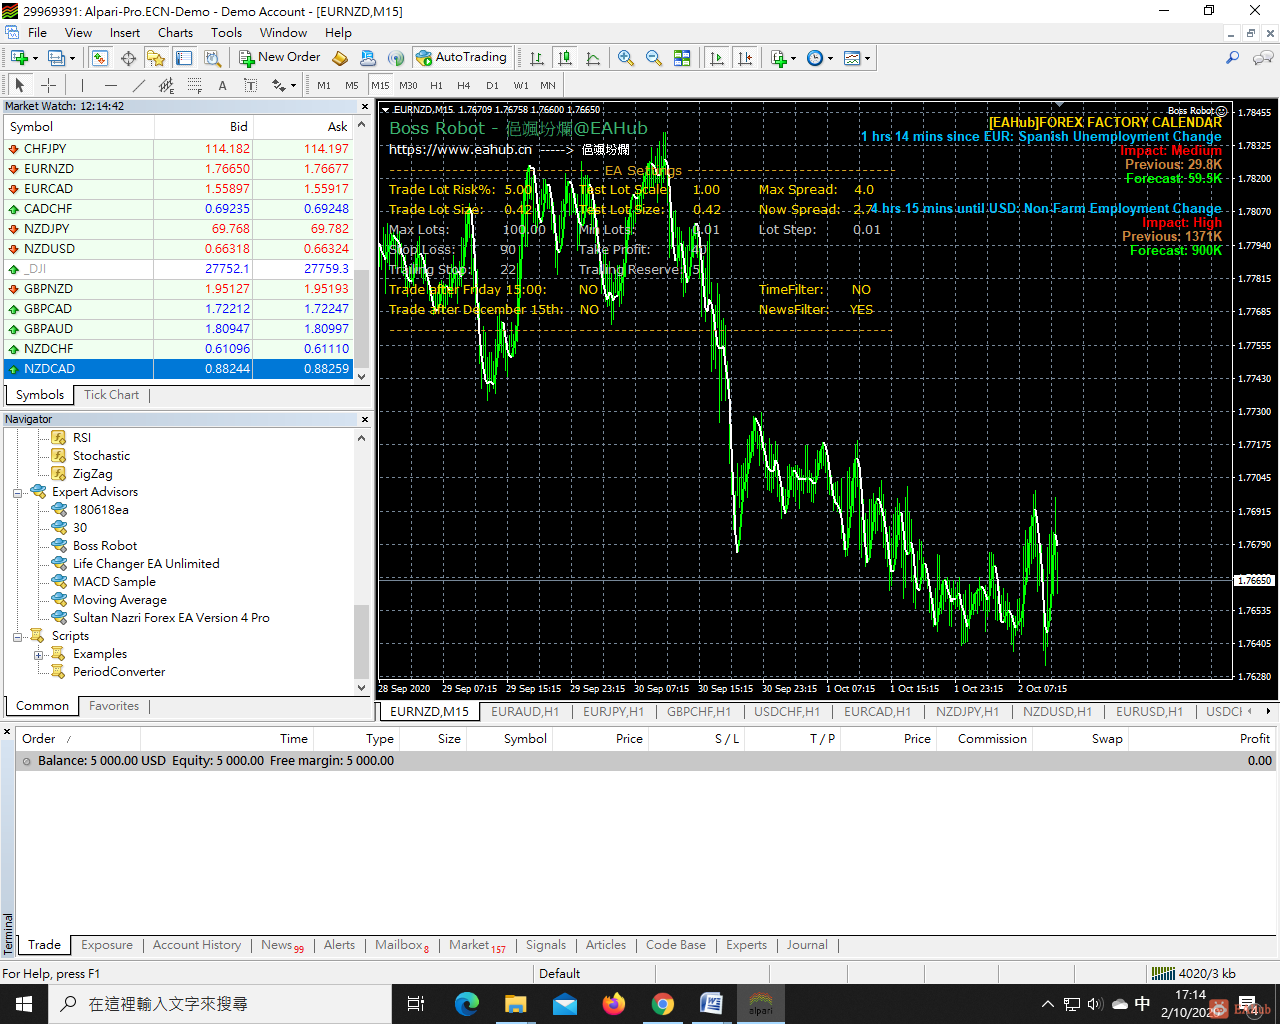This screenshot has width=1280, height=1024.
Task: Tile chart windows with grid icon
Action: click(x=682, y=58)
